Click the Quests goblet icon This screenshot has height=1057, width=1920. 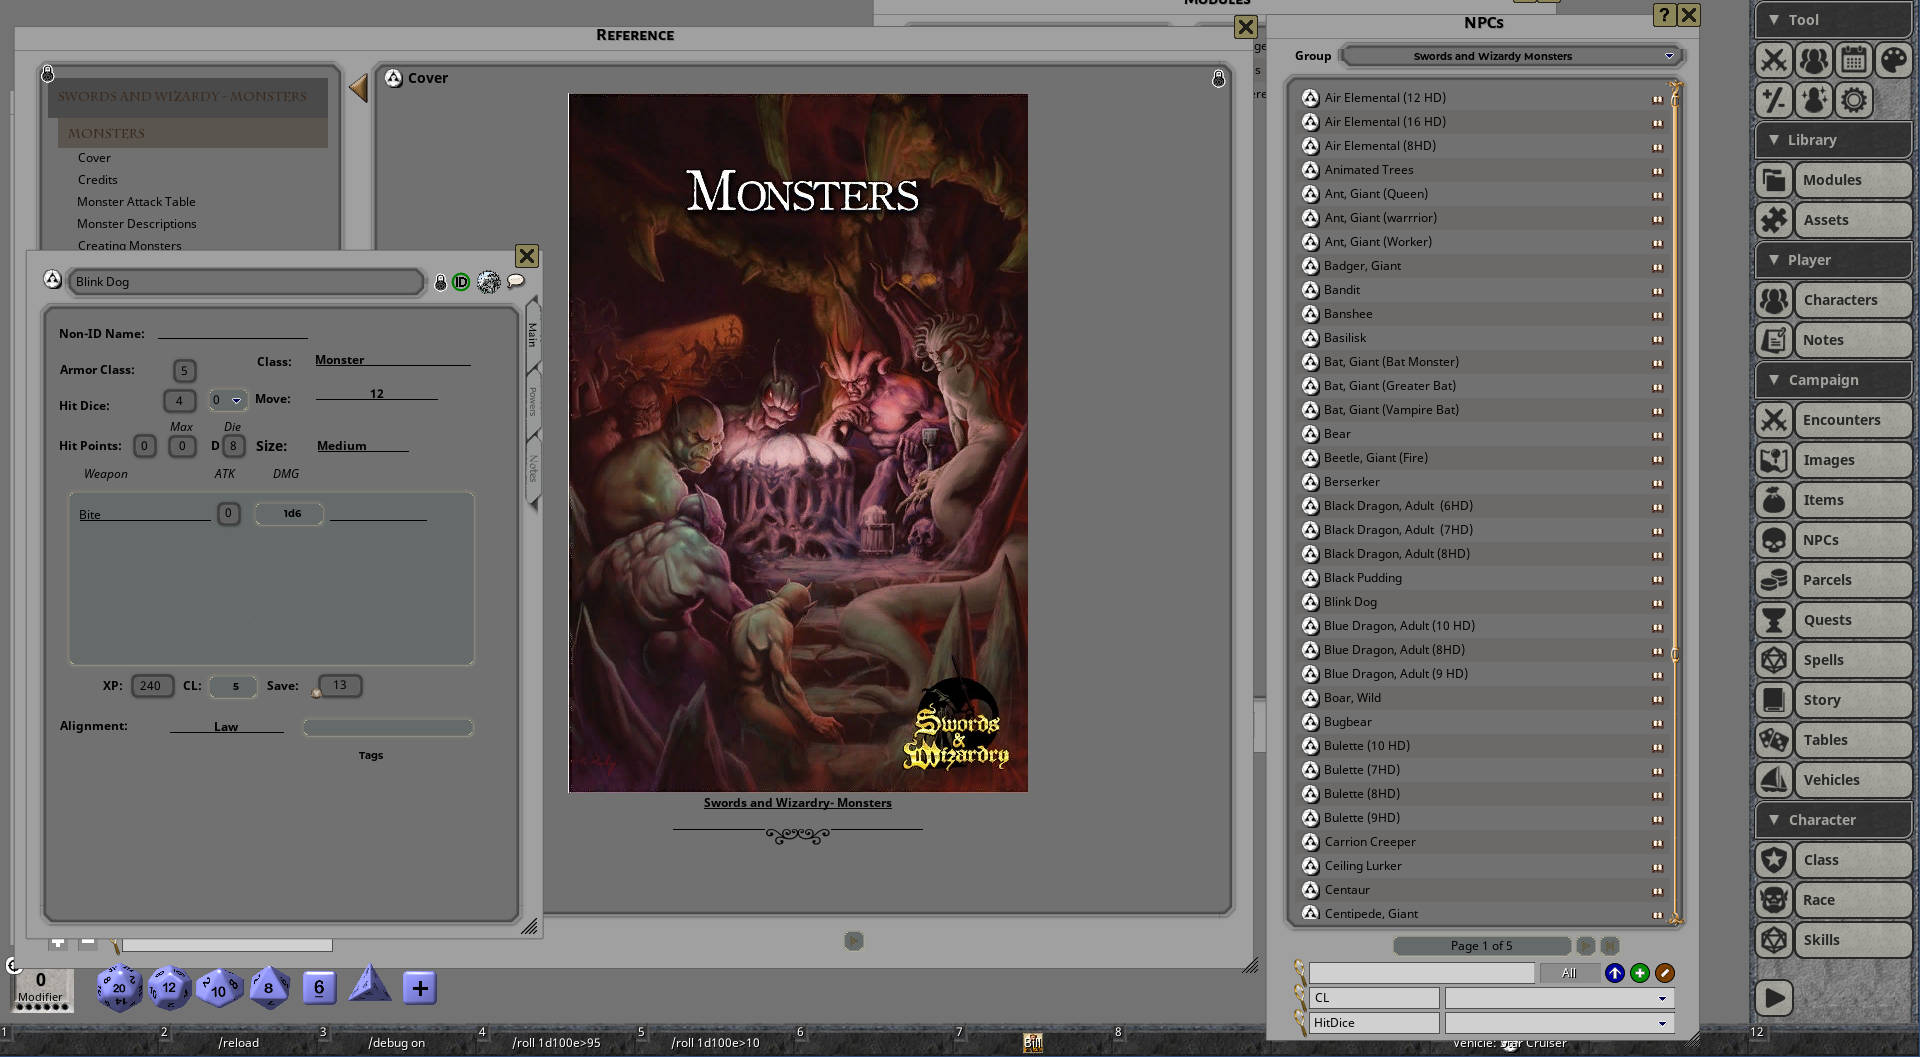click(1774, 620)
